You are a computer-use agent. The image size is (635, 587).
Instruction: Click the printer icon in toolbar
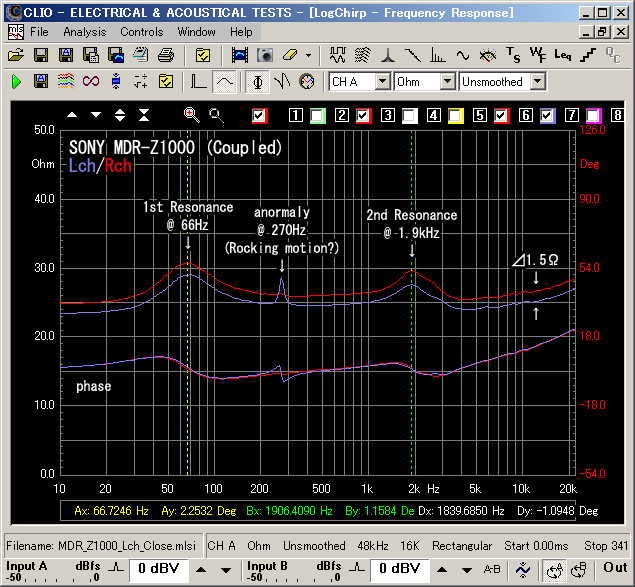coord(166,55)
